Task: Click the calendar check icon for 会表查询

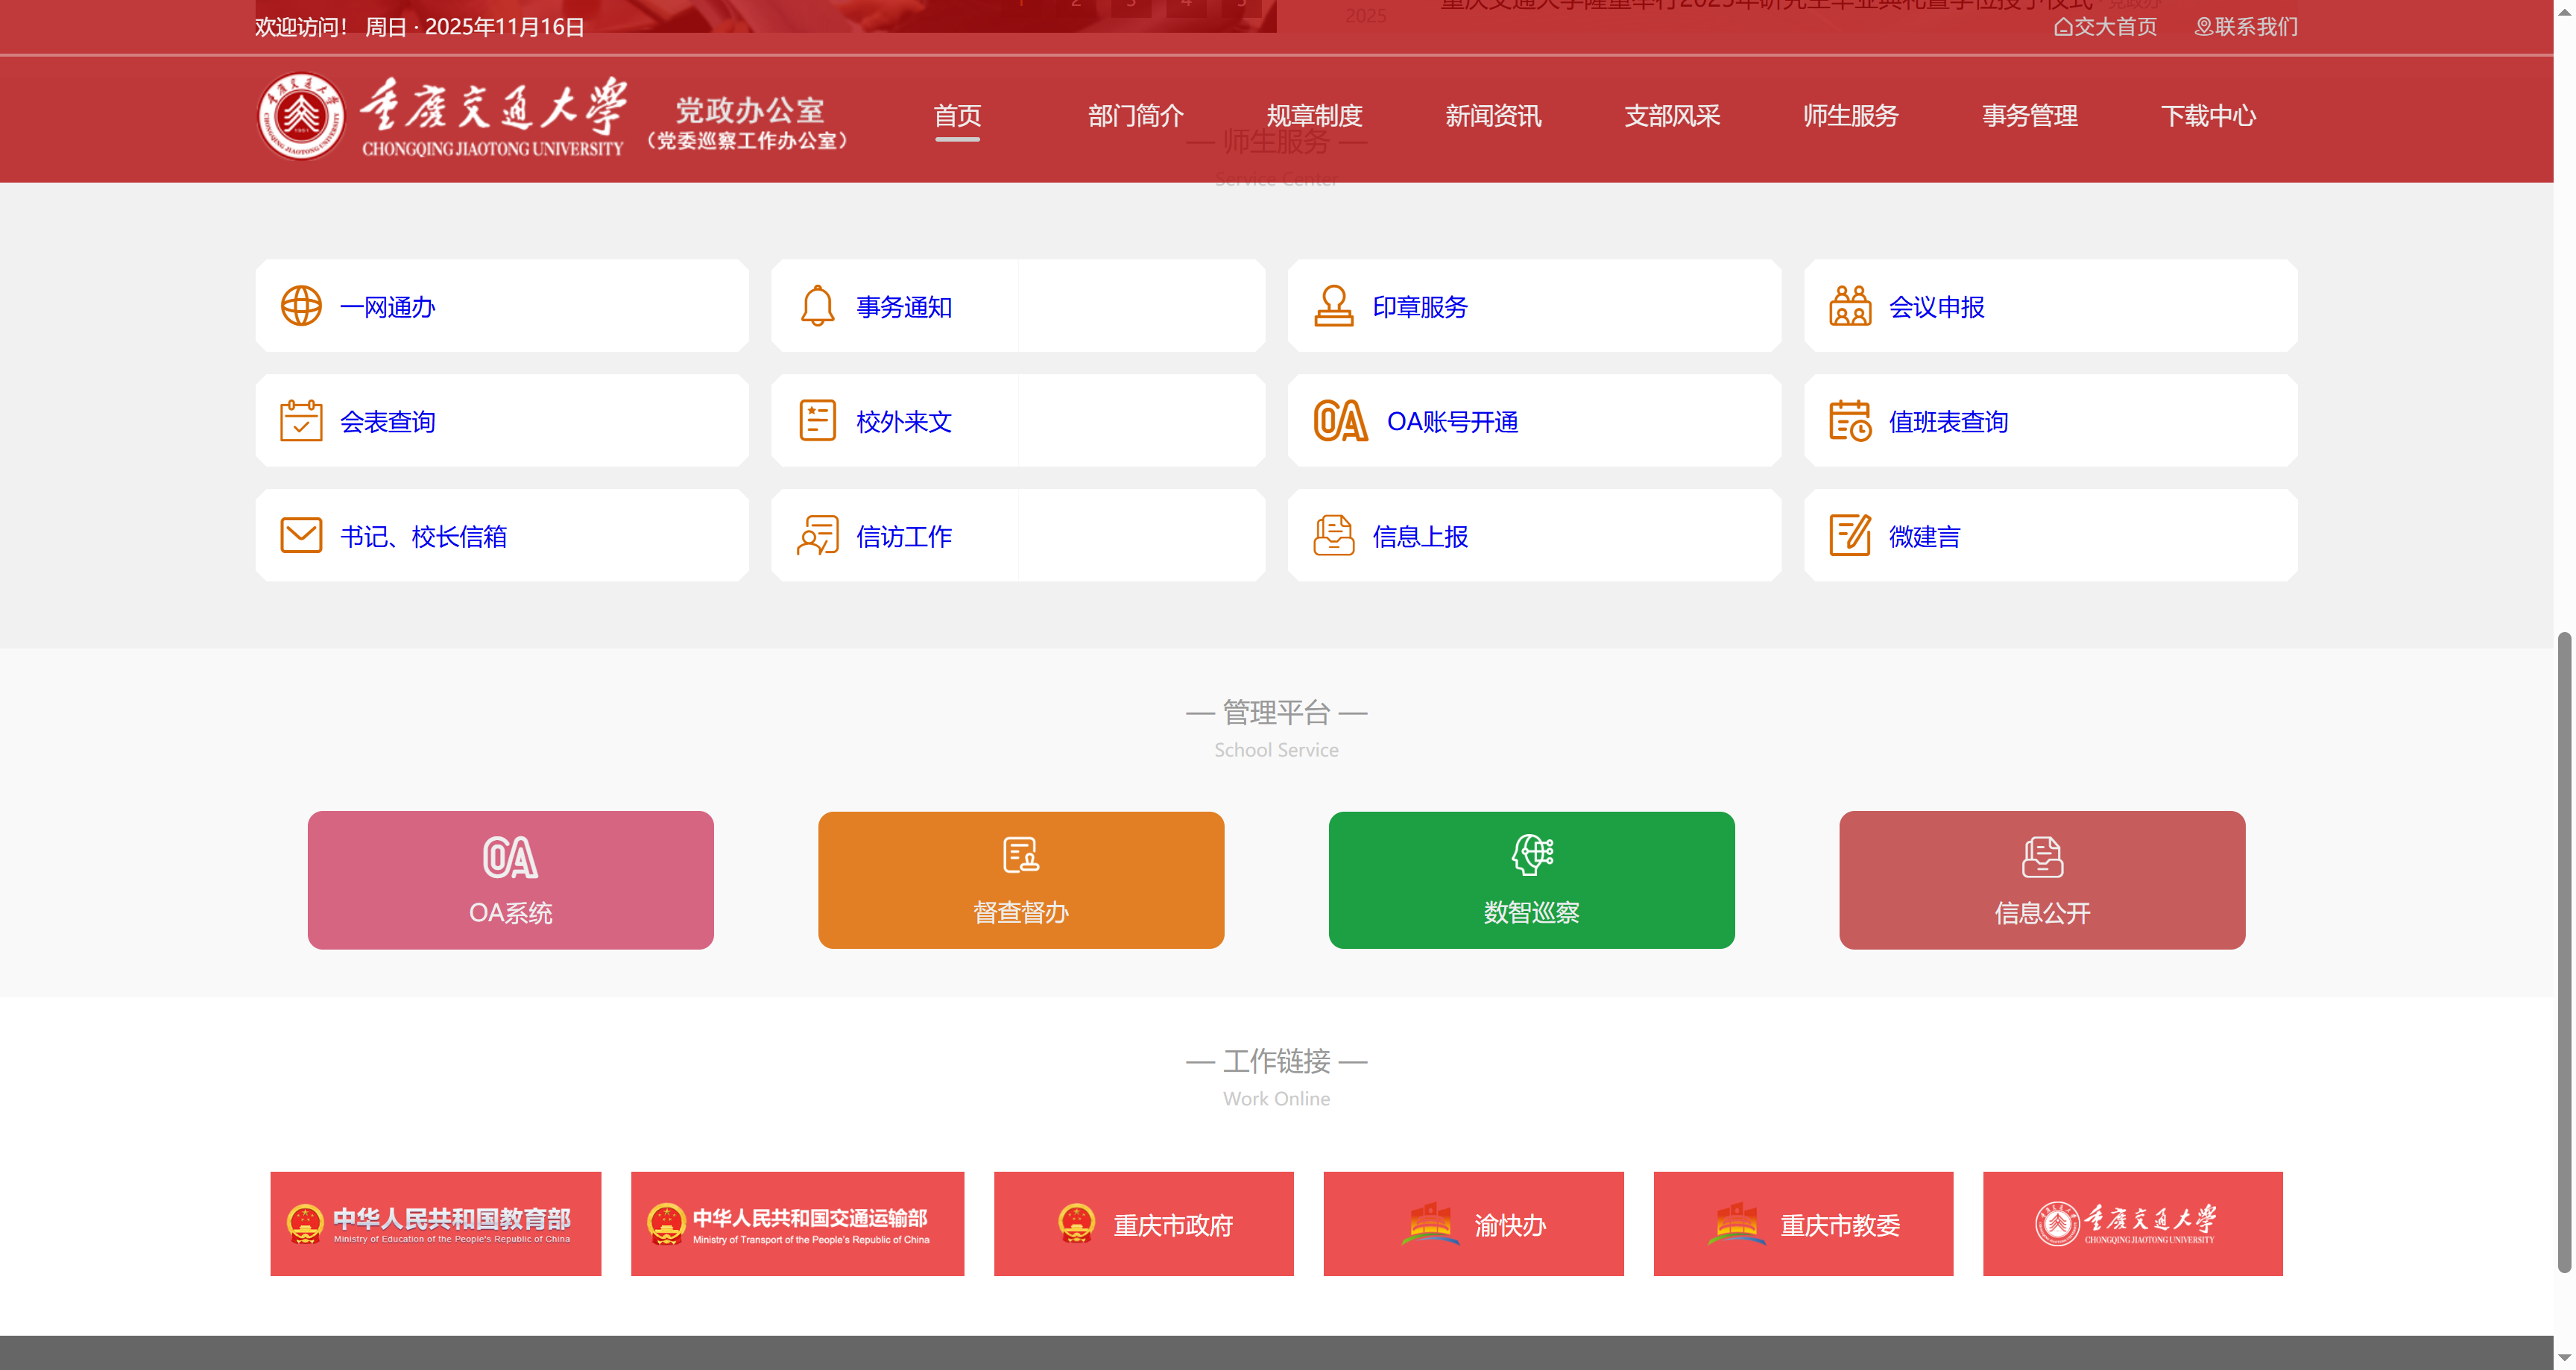Action: pos(301,421)
